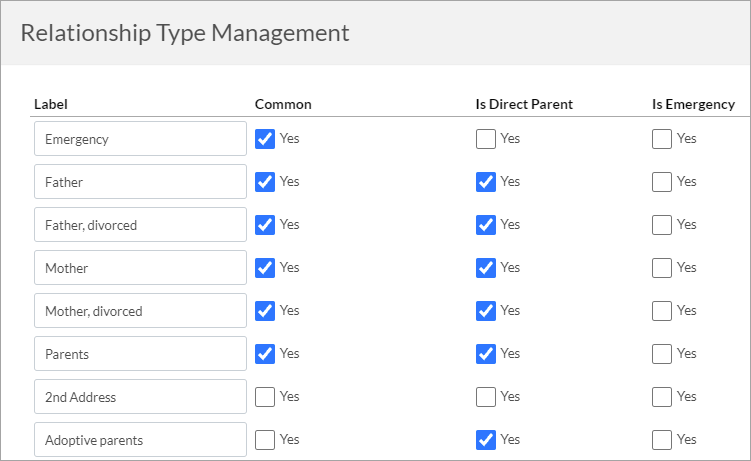Check Common for Adoptive parents row
This screenshot has width=751, height=461.
click(x=265, y=440)
